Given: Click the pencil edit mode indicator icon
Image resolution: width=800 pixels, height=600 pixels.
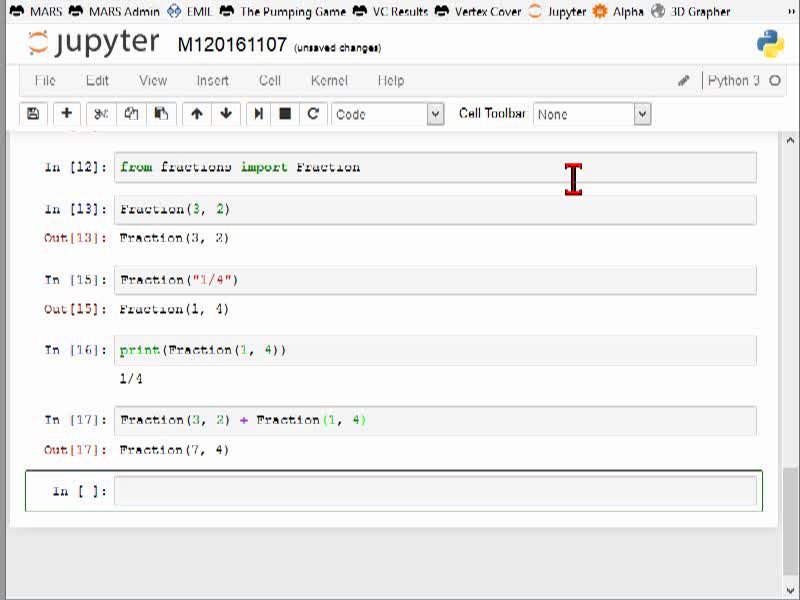Looking at the screenshot, I should coord(684,81).
